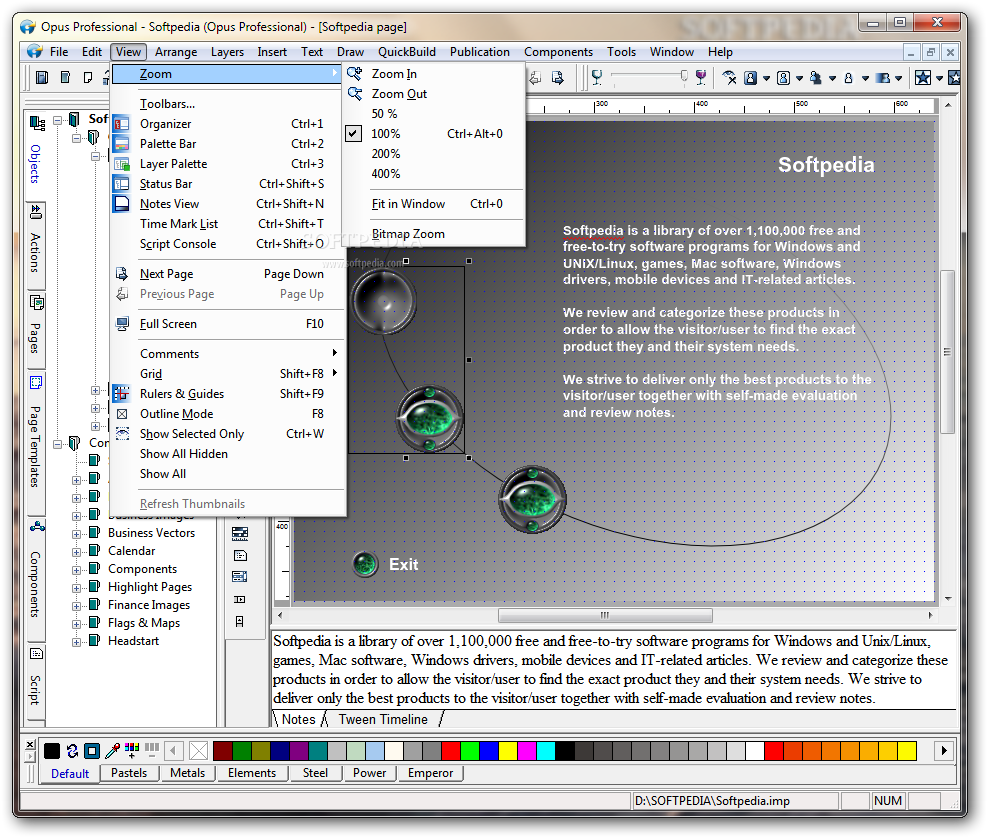Click into the notes text area
The image size is (988, 838).
point(613,669)
